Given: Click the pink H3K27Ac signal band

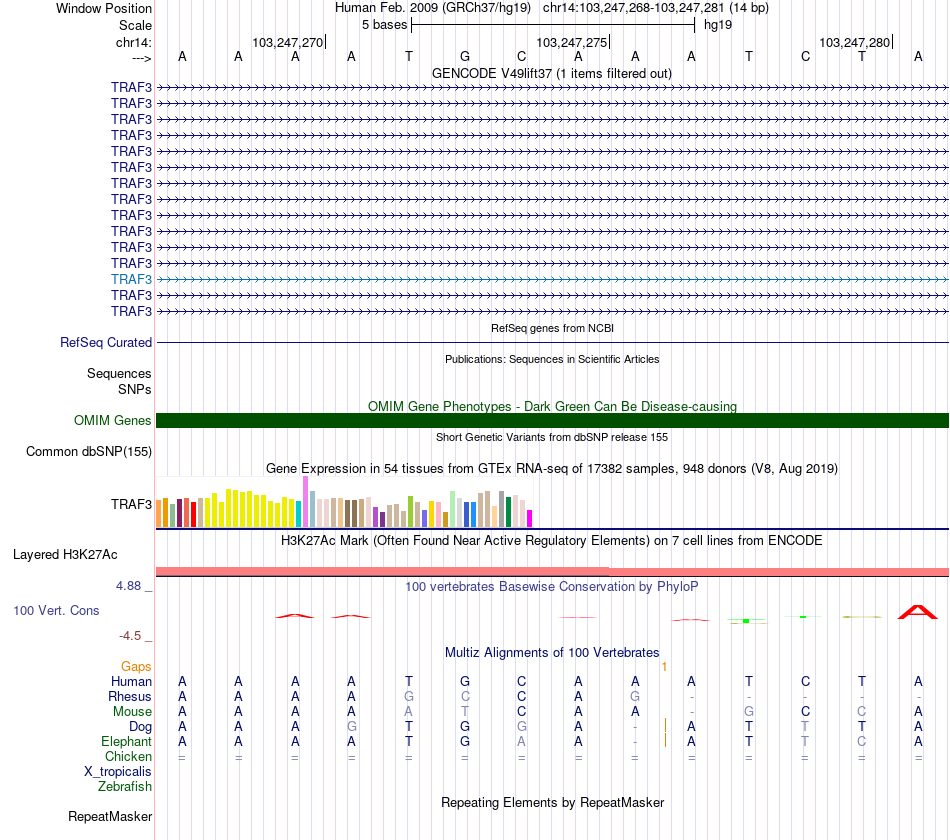Looking at the screenshot, I should click(552, 572).
